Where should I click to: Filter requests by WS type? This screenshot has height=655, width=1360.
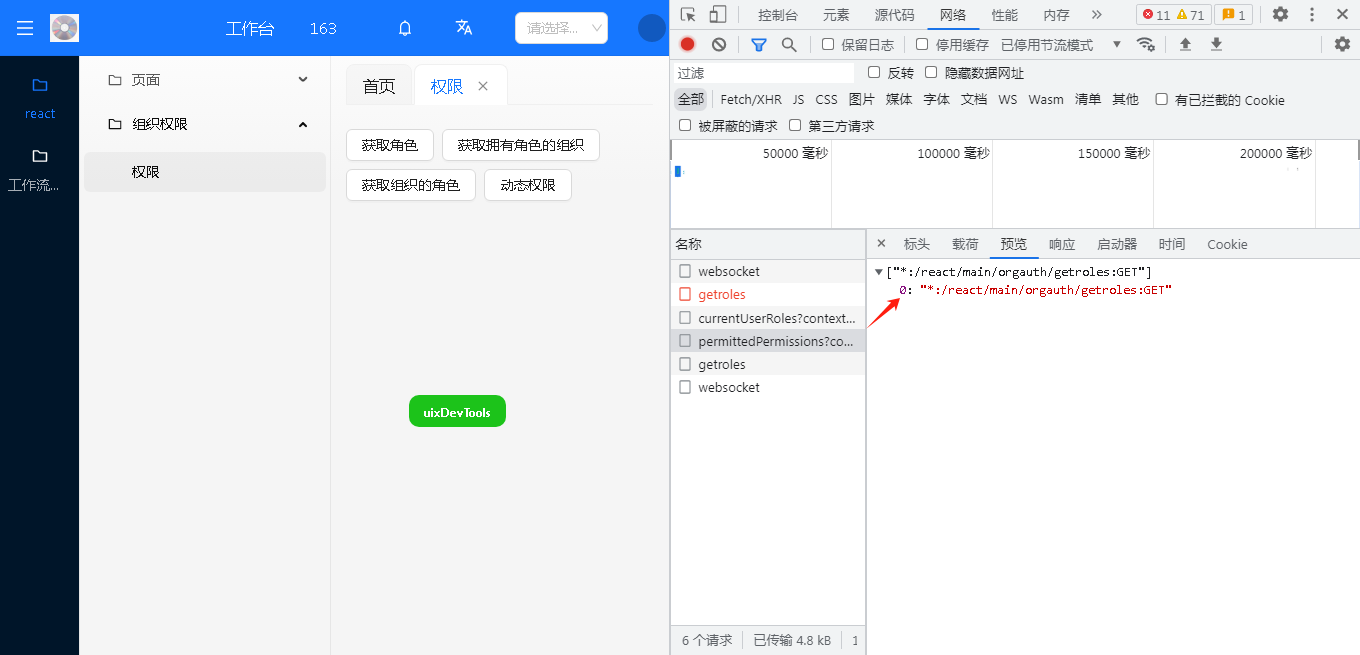click(x=1007, y=99)
